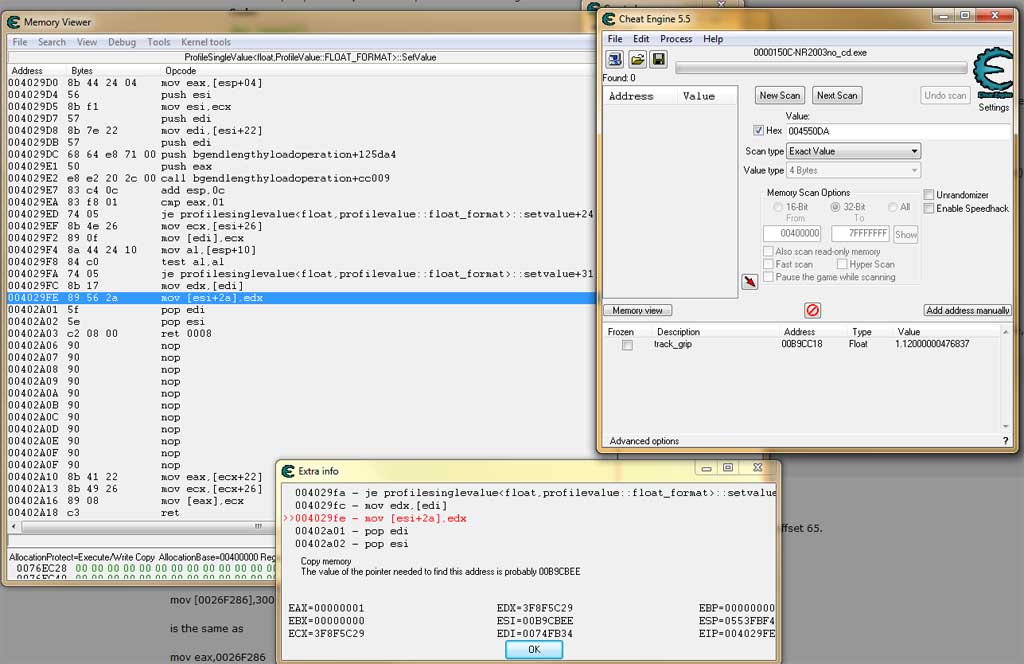The width and height of the screenshot is (1024, 664).
Task: Toggle the Hyper Scan checkbox
Action: (842, 264)
